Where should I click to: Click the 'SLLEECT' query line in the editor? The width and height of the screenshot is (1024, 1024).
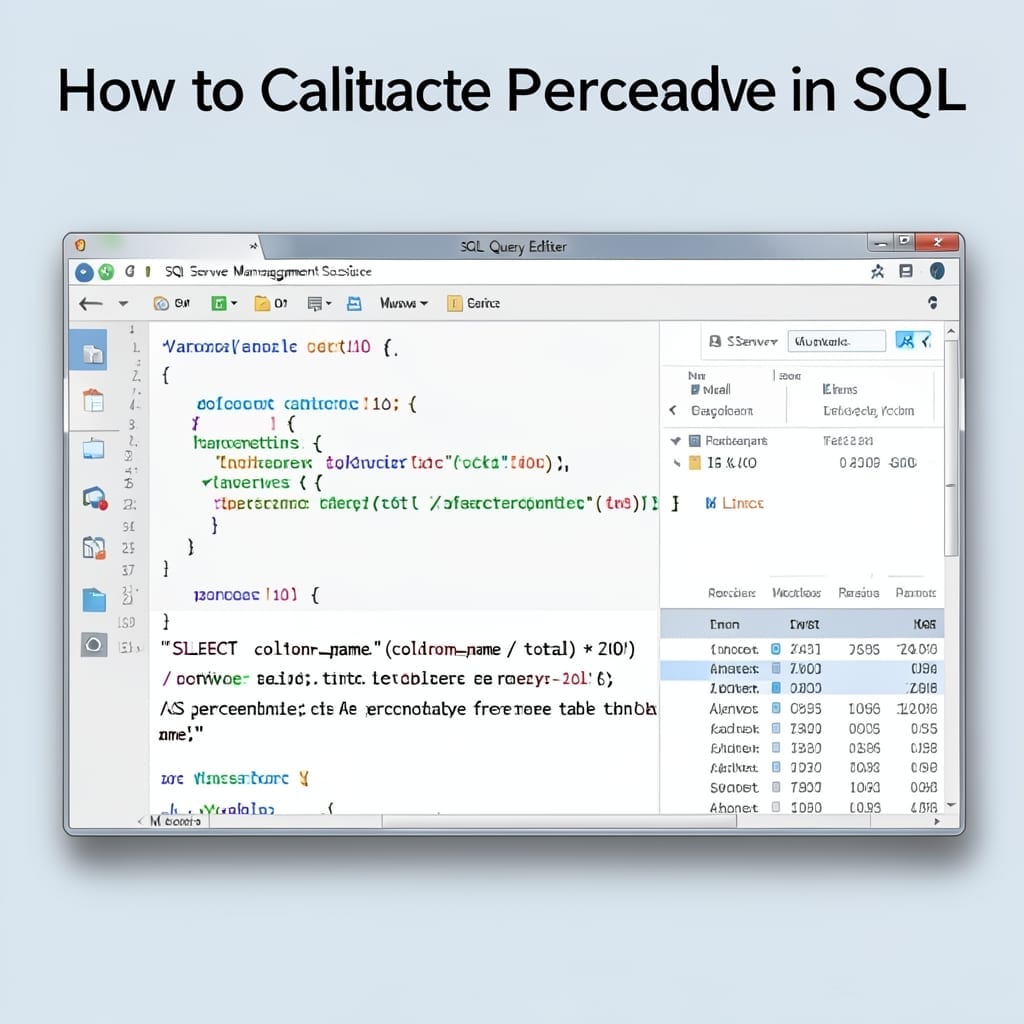click(x=398, y=649)
